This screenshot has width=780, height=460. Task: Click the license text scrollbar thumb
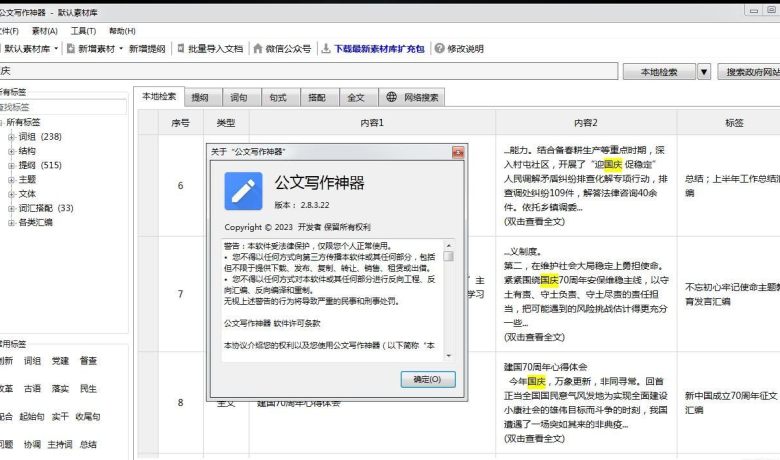click(449, 256)
